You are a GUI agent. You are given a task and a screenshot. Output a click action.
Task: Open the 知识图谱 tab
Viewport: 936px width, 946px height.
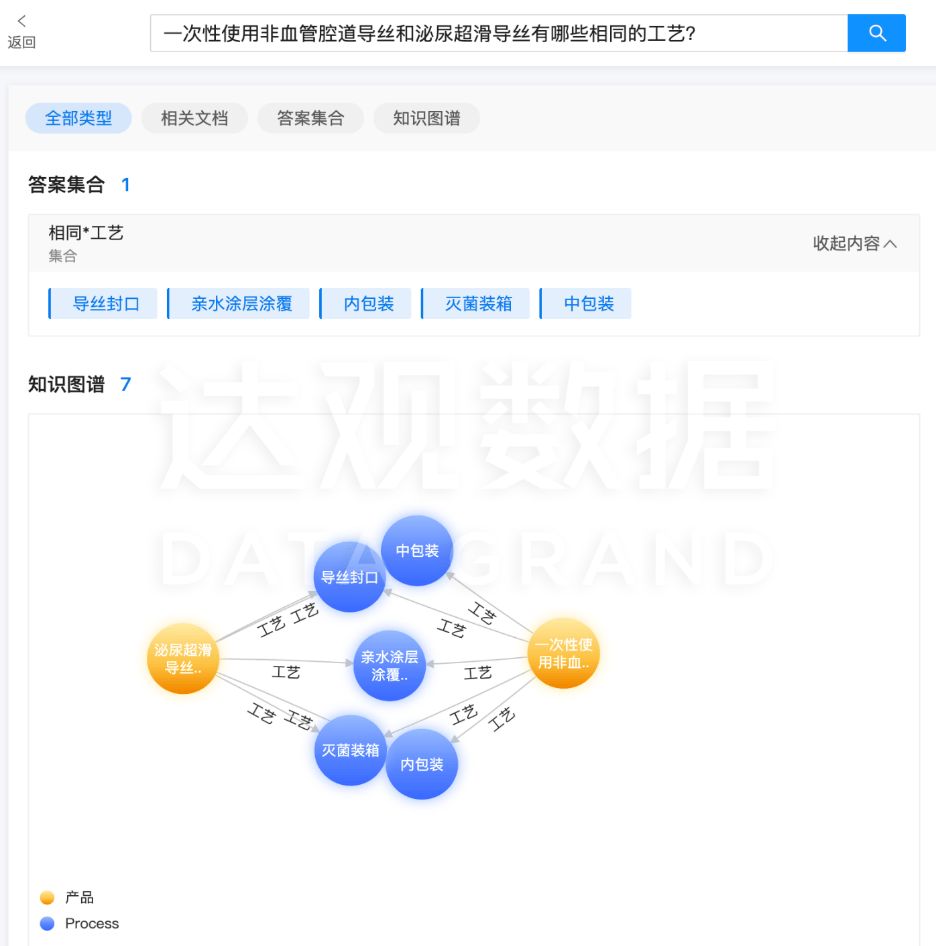point(426,118)
